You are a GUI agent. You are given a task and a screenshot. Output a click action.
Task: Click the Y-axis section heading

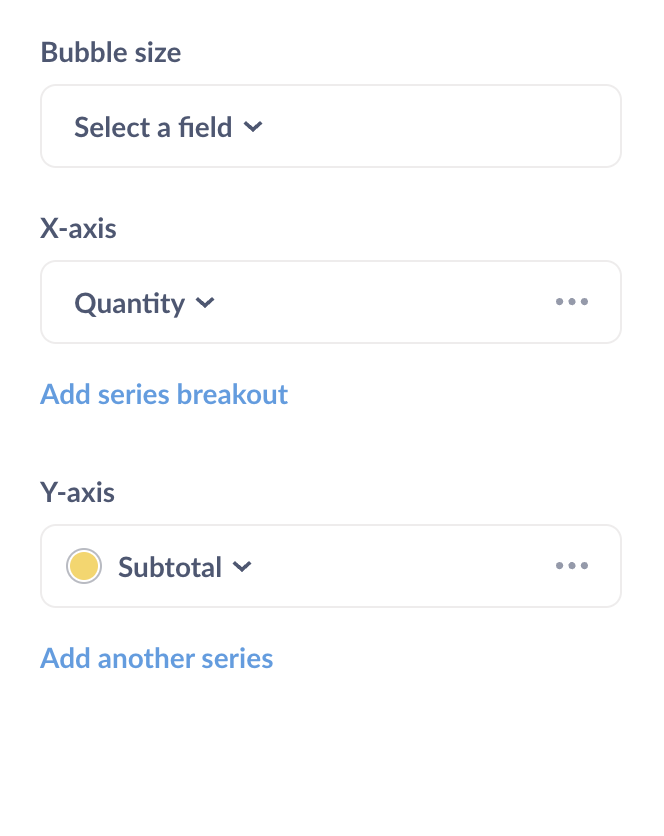(77, 492)
